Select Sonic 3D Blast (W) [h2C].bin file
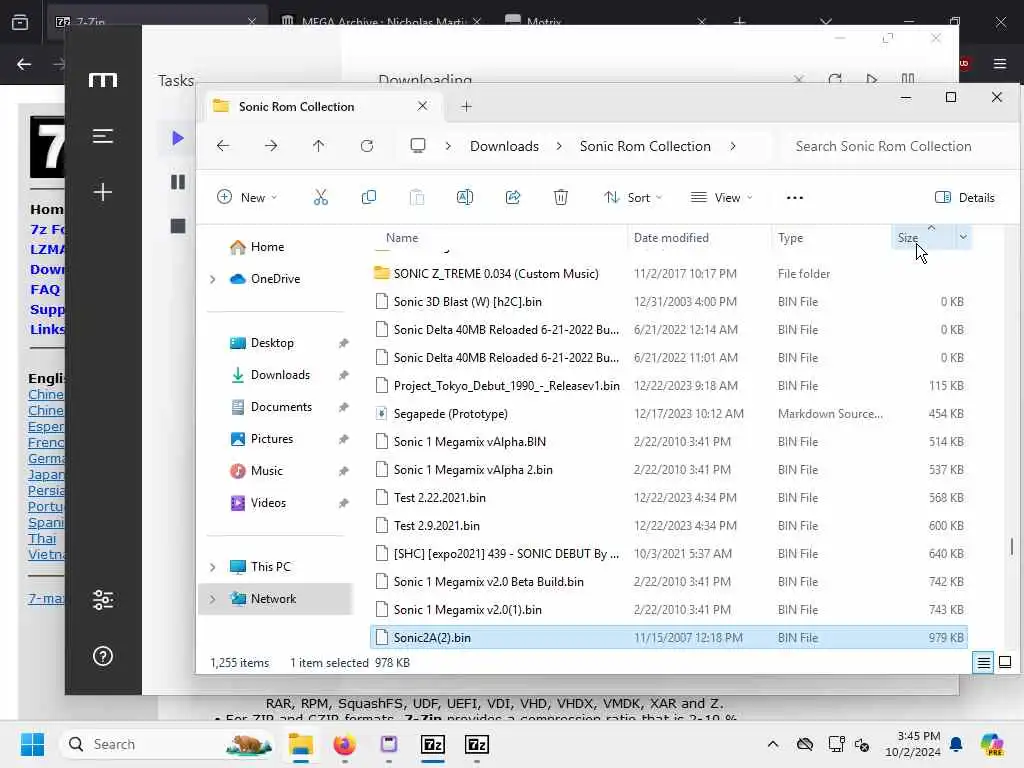Viewport: 1024px width, 768px height. 468,302
